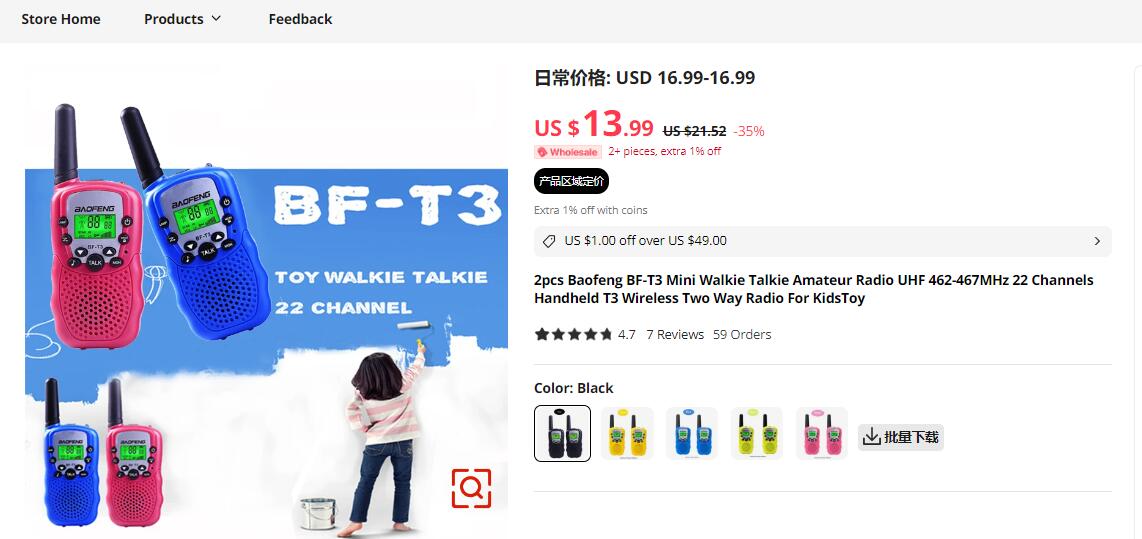Click the 批量下载 button
Image resolution: width=1142 pixels, height=539 pixels.
point(901,437)
